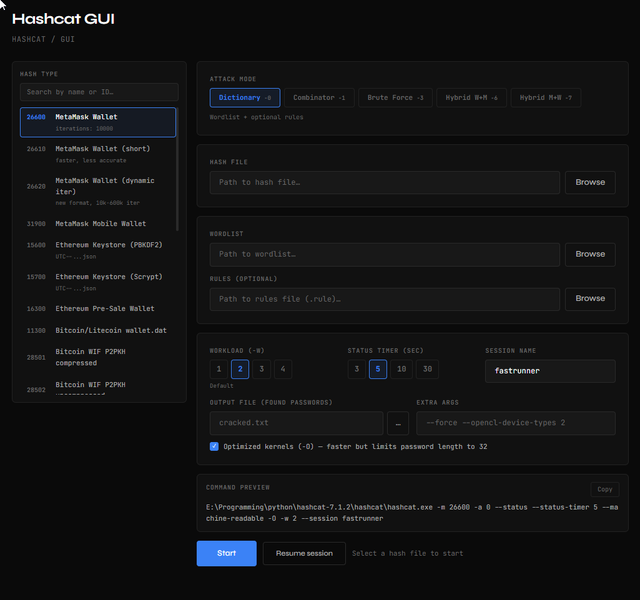Viewport: 640px width, 600px height.
Task: Click Resume session button
Action: point(304,553)
